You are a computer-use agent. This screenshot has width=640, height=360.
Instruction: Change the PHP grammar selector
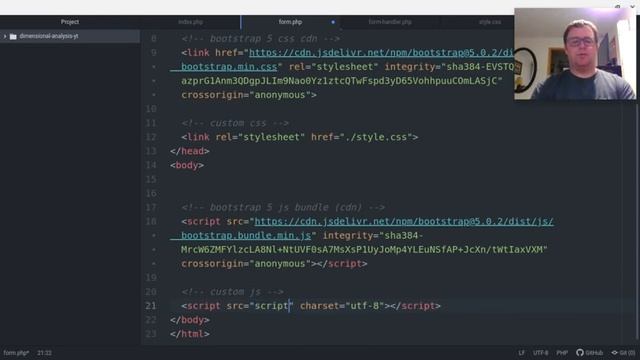[562, 353]
